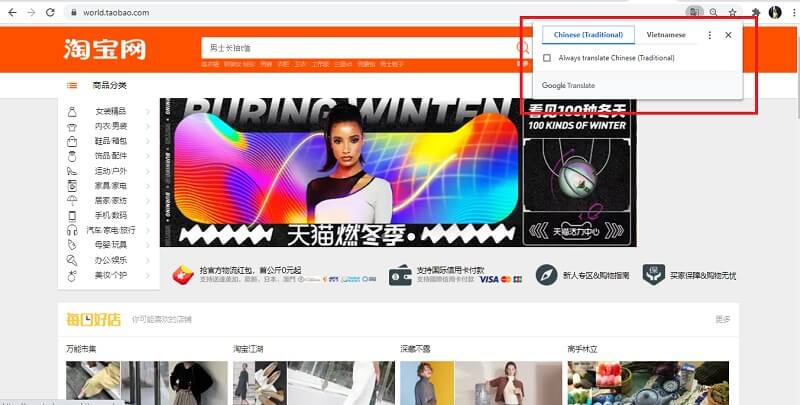Viewport: 800px width, 405px height.
Task: Expand the chevron on the handbag category row
Action: pyautogui.click(x=147, y=141)
